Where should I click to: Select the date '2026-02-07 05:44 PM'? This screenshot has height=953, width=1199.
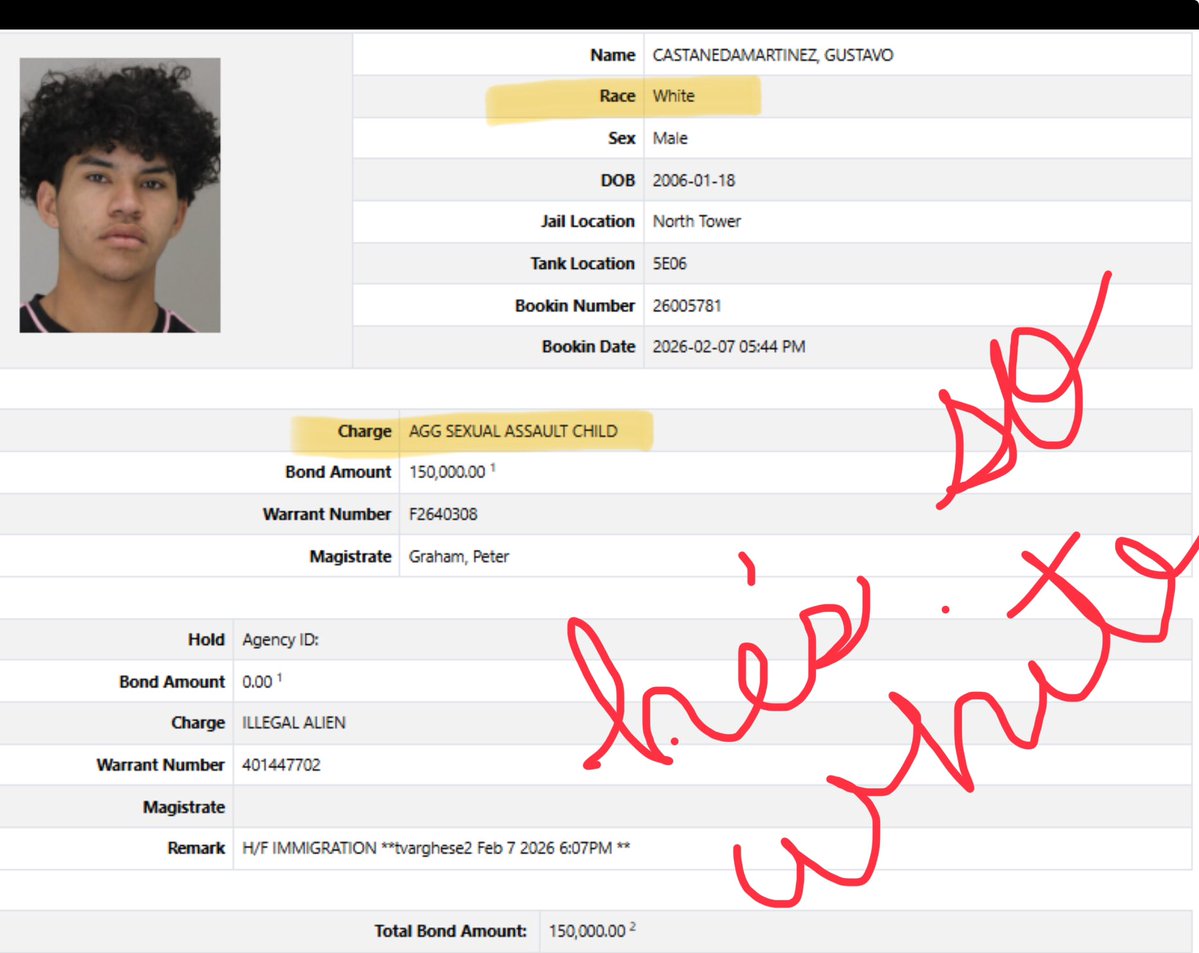click(x=729, y=347)
